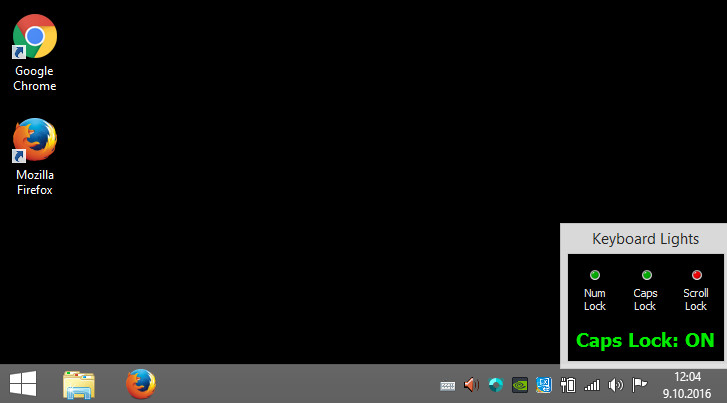Click the red speaker tray icon
The image size is (727, 403).
click(x=471, y=385)
